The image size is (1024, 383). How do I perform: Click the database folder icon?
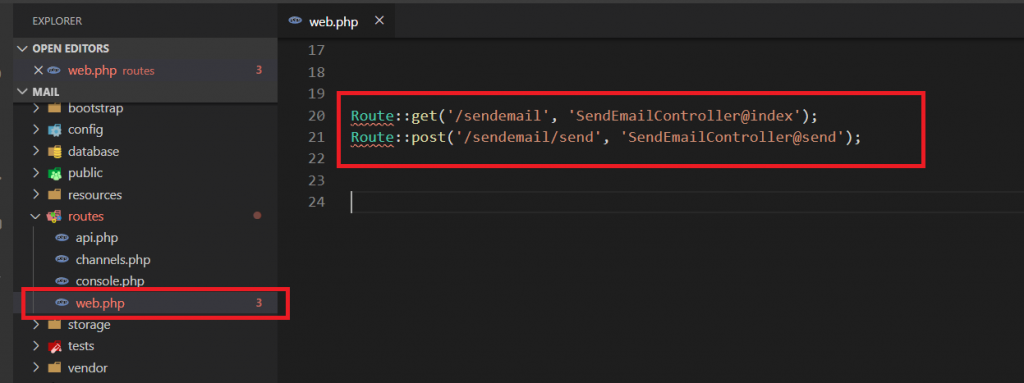(55, 152)
